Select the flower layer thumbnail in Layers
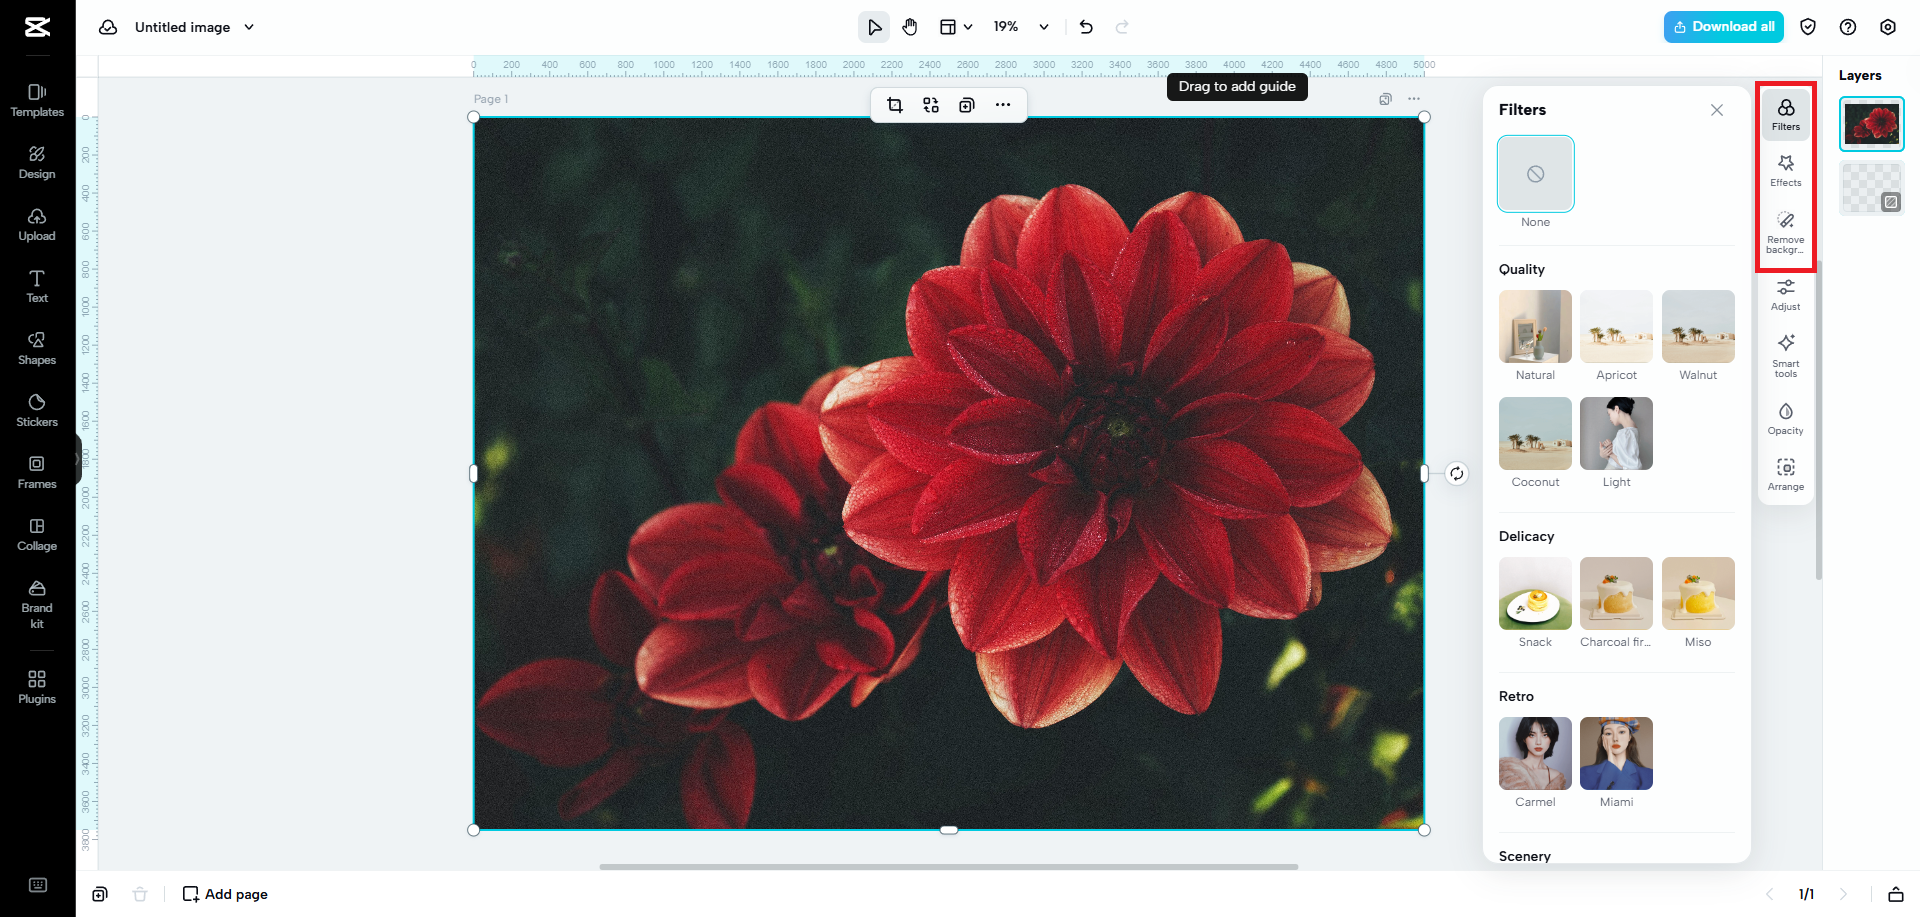The image size is (1920, 917). pyautogui.click(x=1871, y=123)
